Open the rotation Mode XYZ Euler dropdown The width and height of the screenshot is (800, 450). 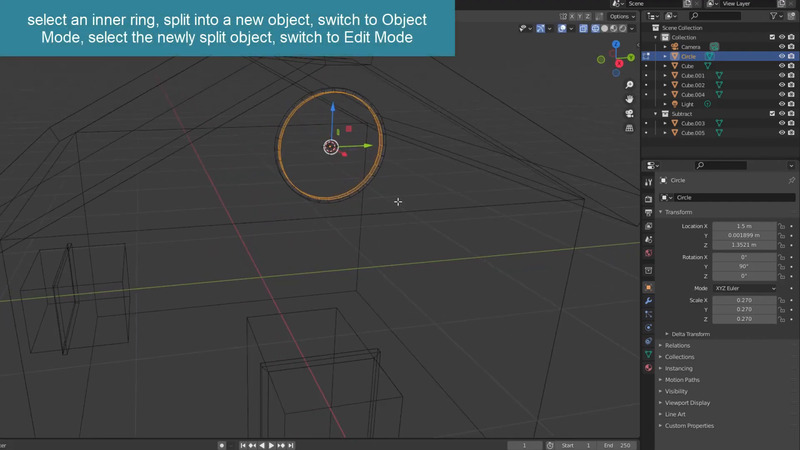[743, 288]
